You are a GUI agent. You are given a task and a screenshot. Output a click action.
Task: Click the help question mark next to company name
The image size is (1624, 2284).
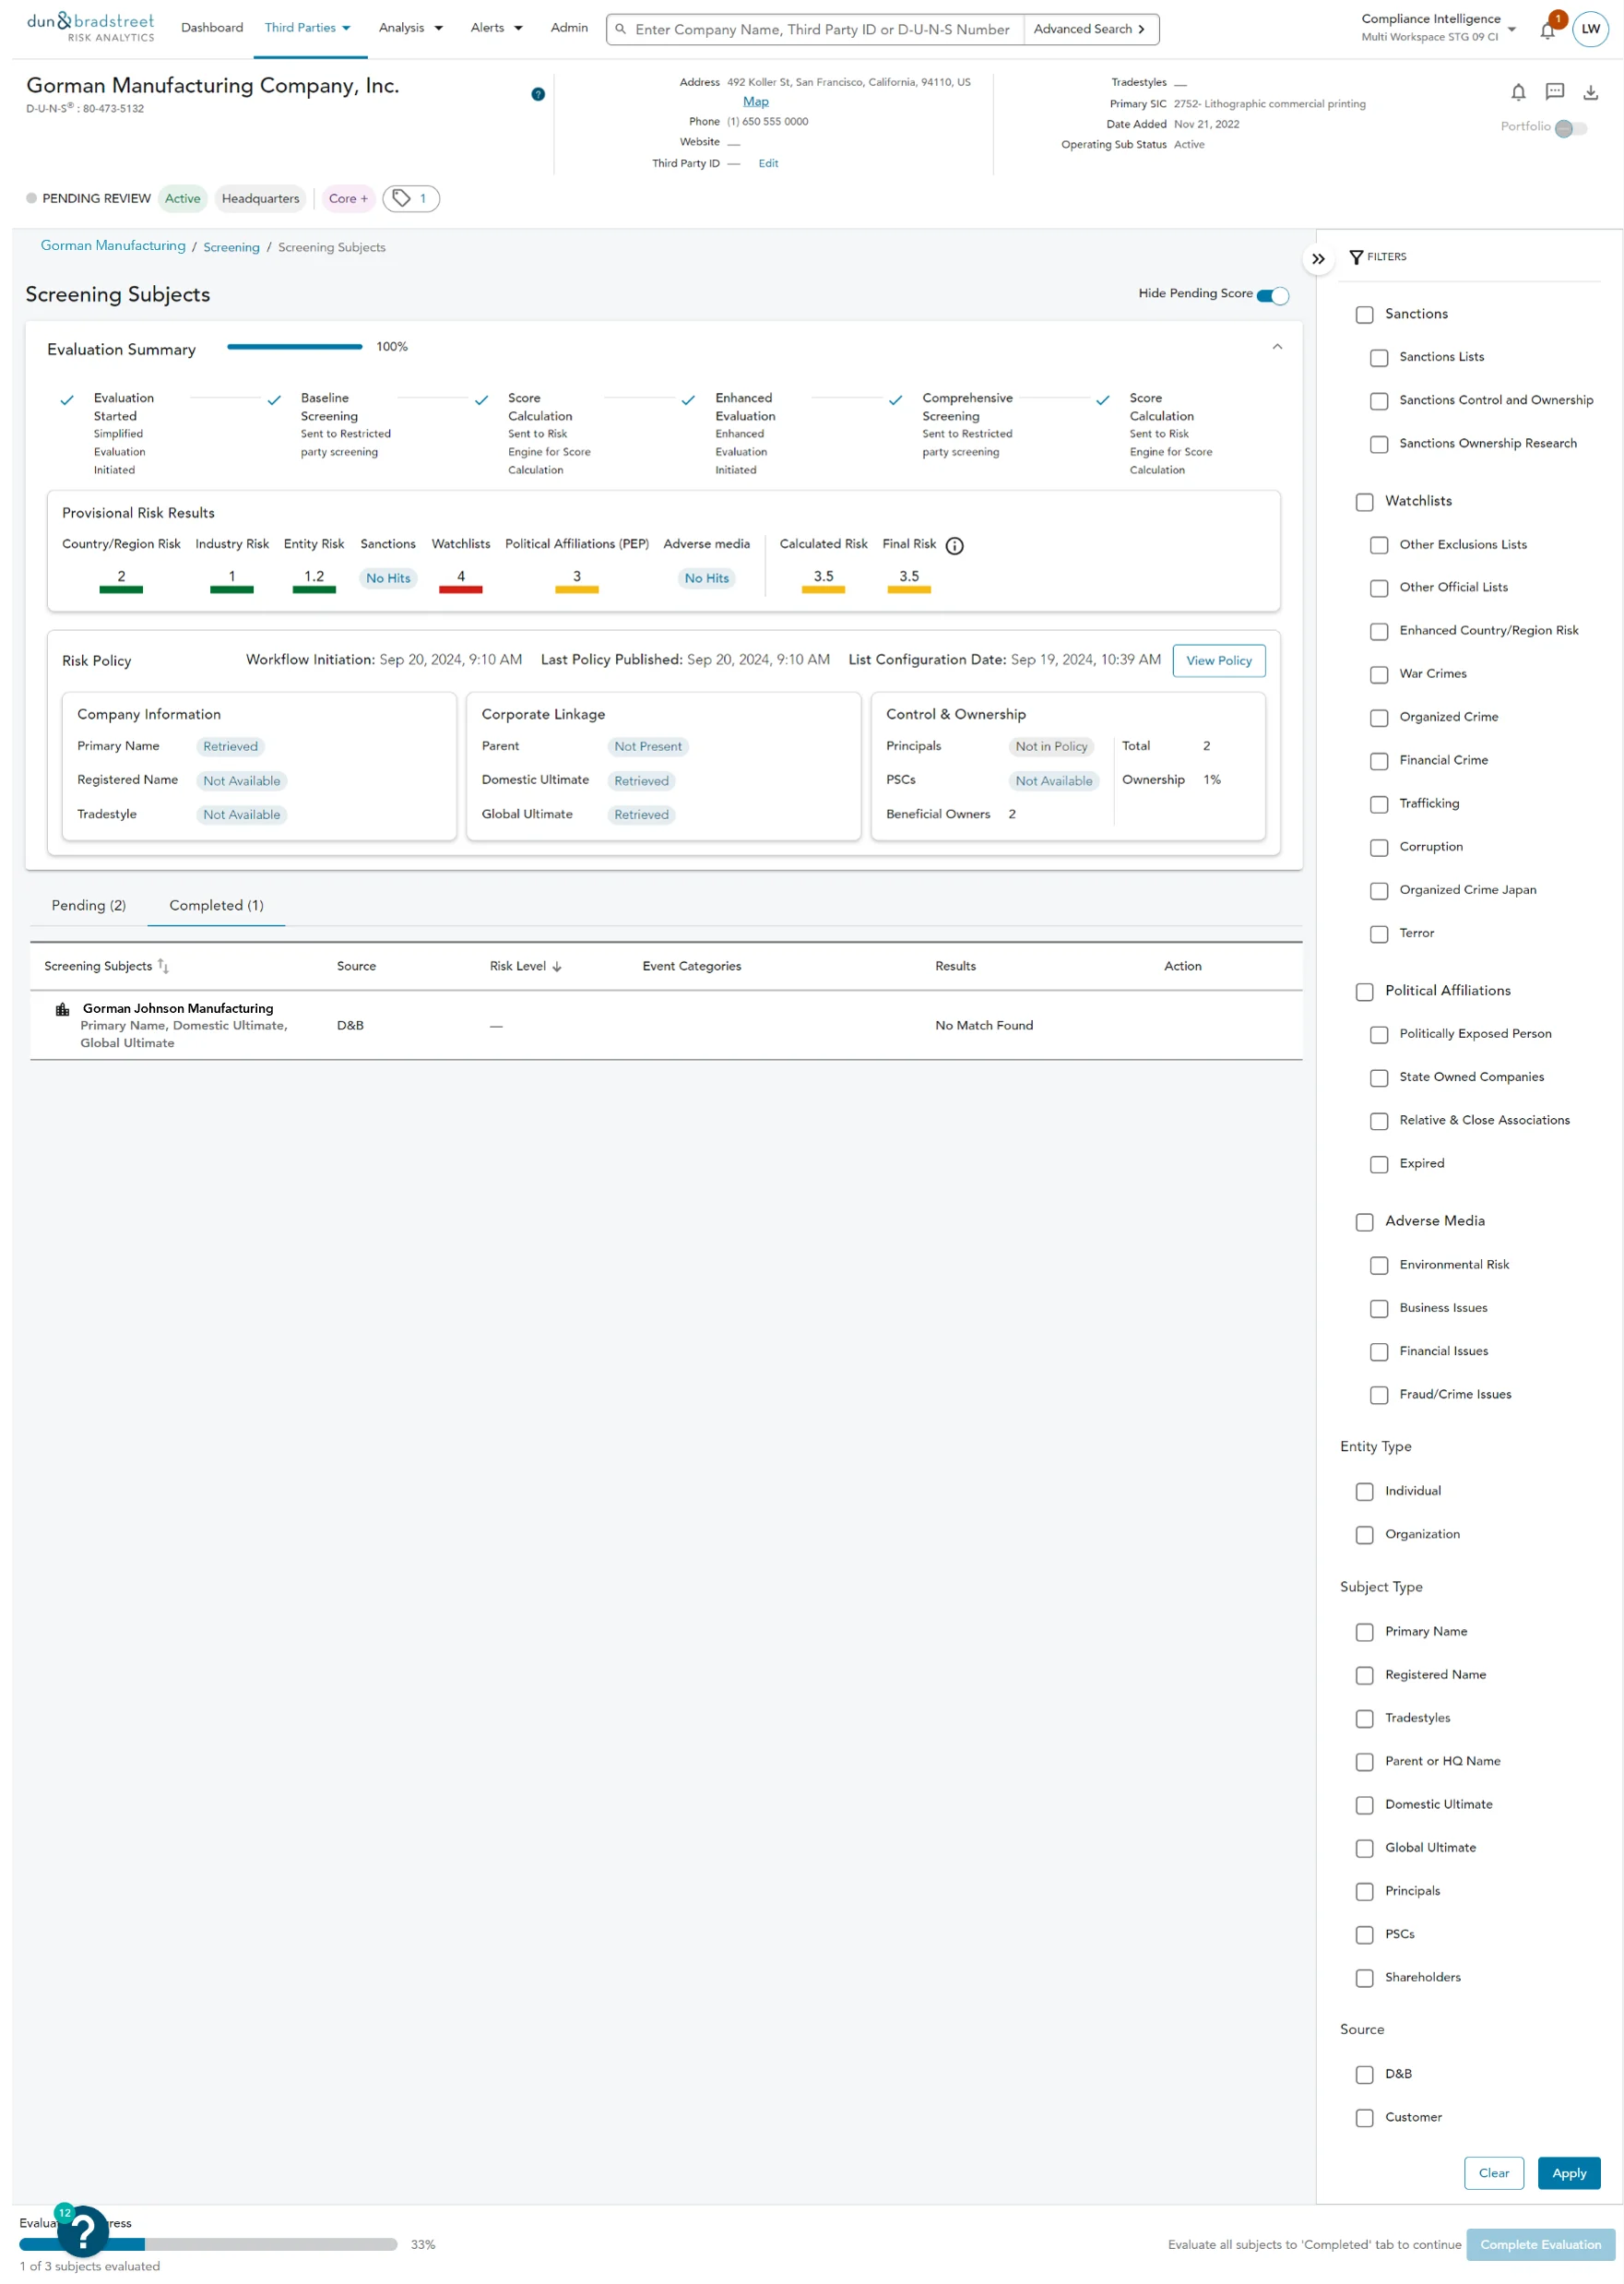538,94
